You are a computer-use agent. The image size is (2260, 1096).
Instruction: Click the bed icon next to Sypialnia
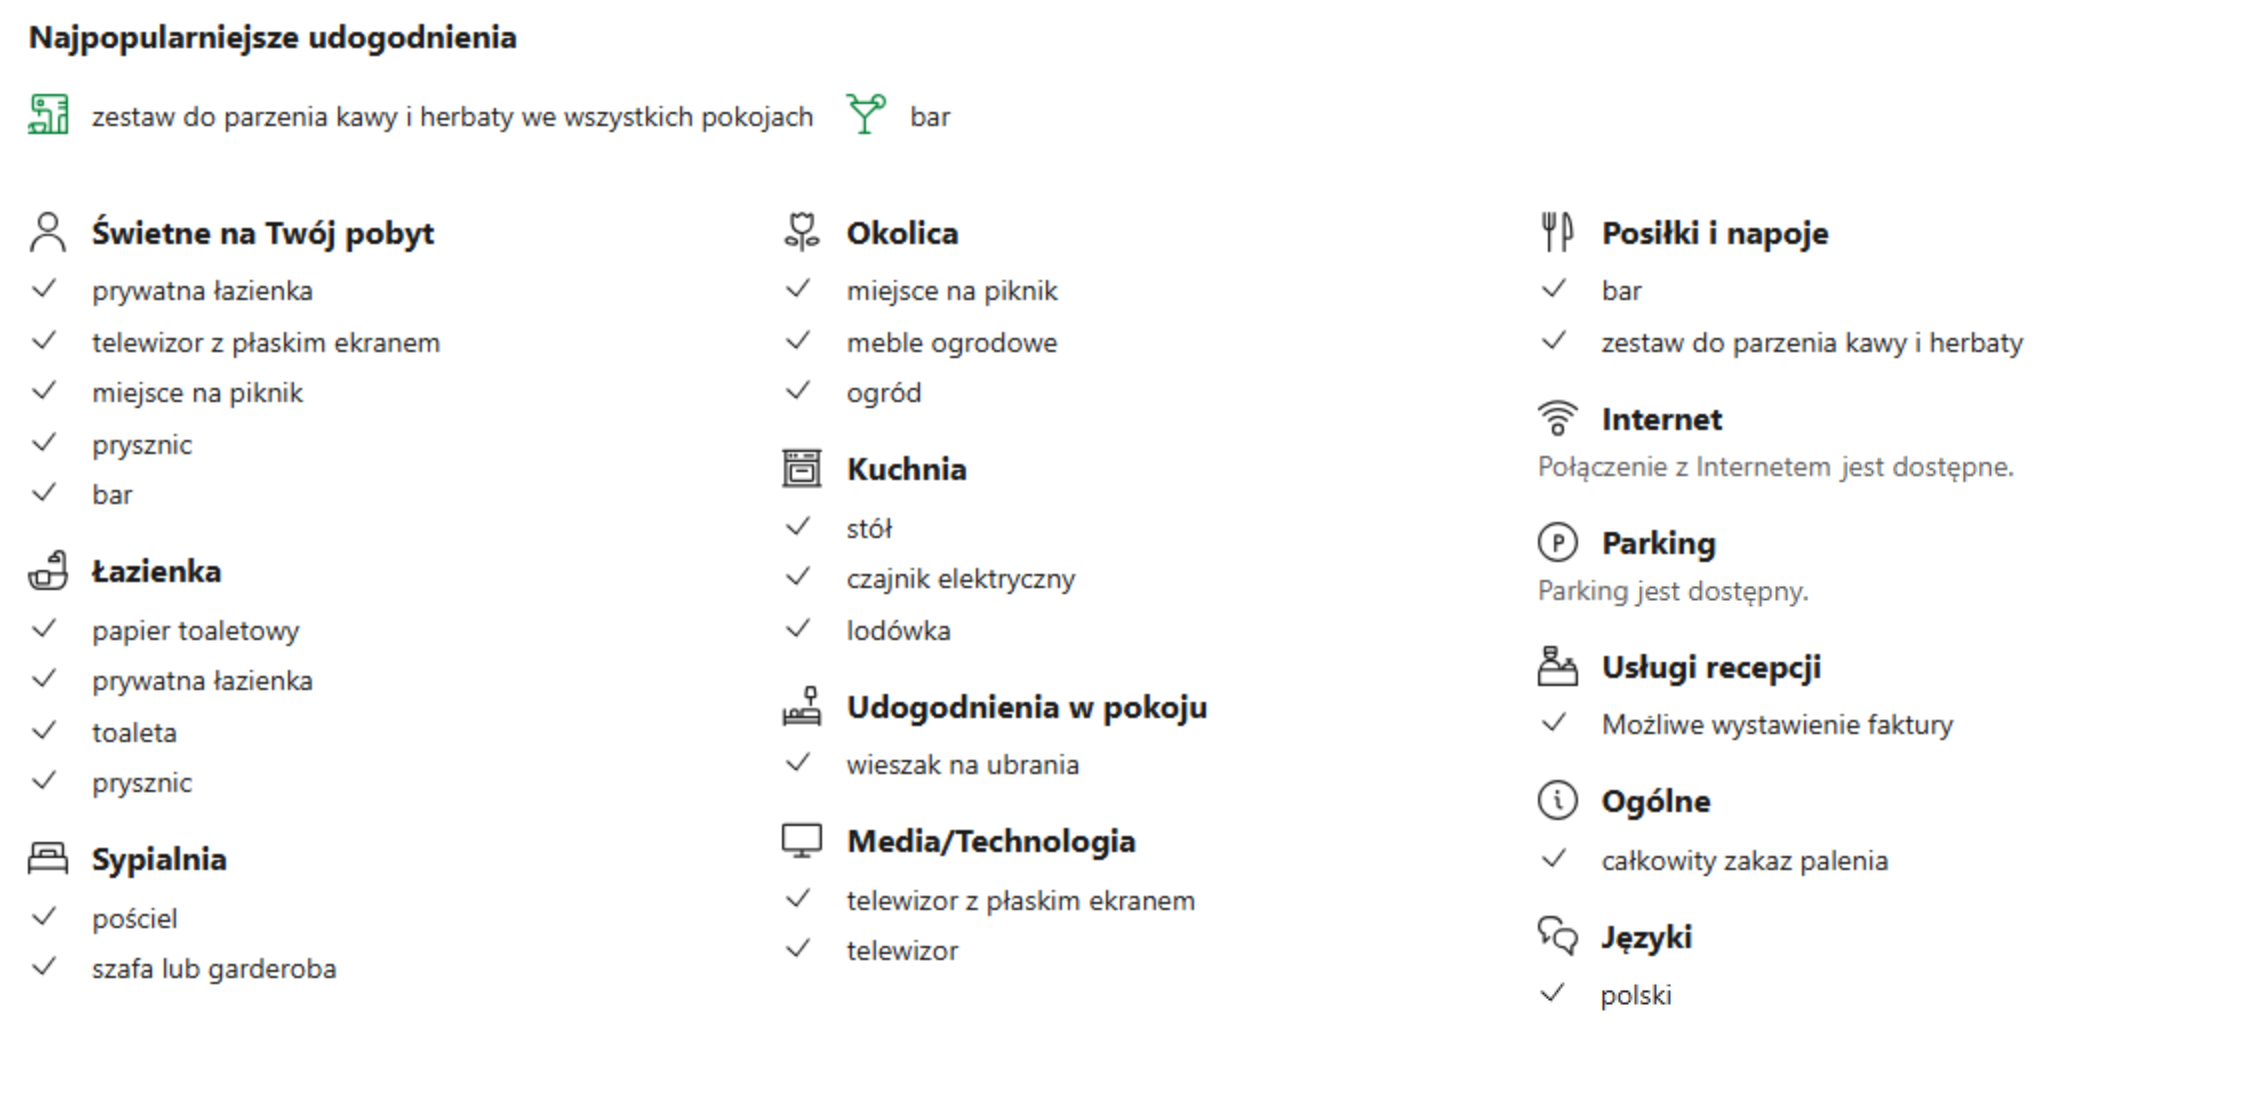pos(48,858)
